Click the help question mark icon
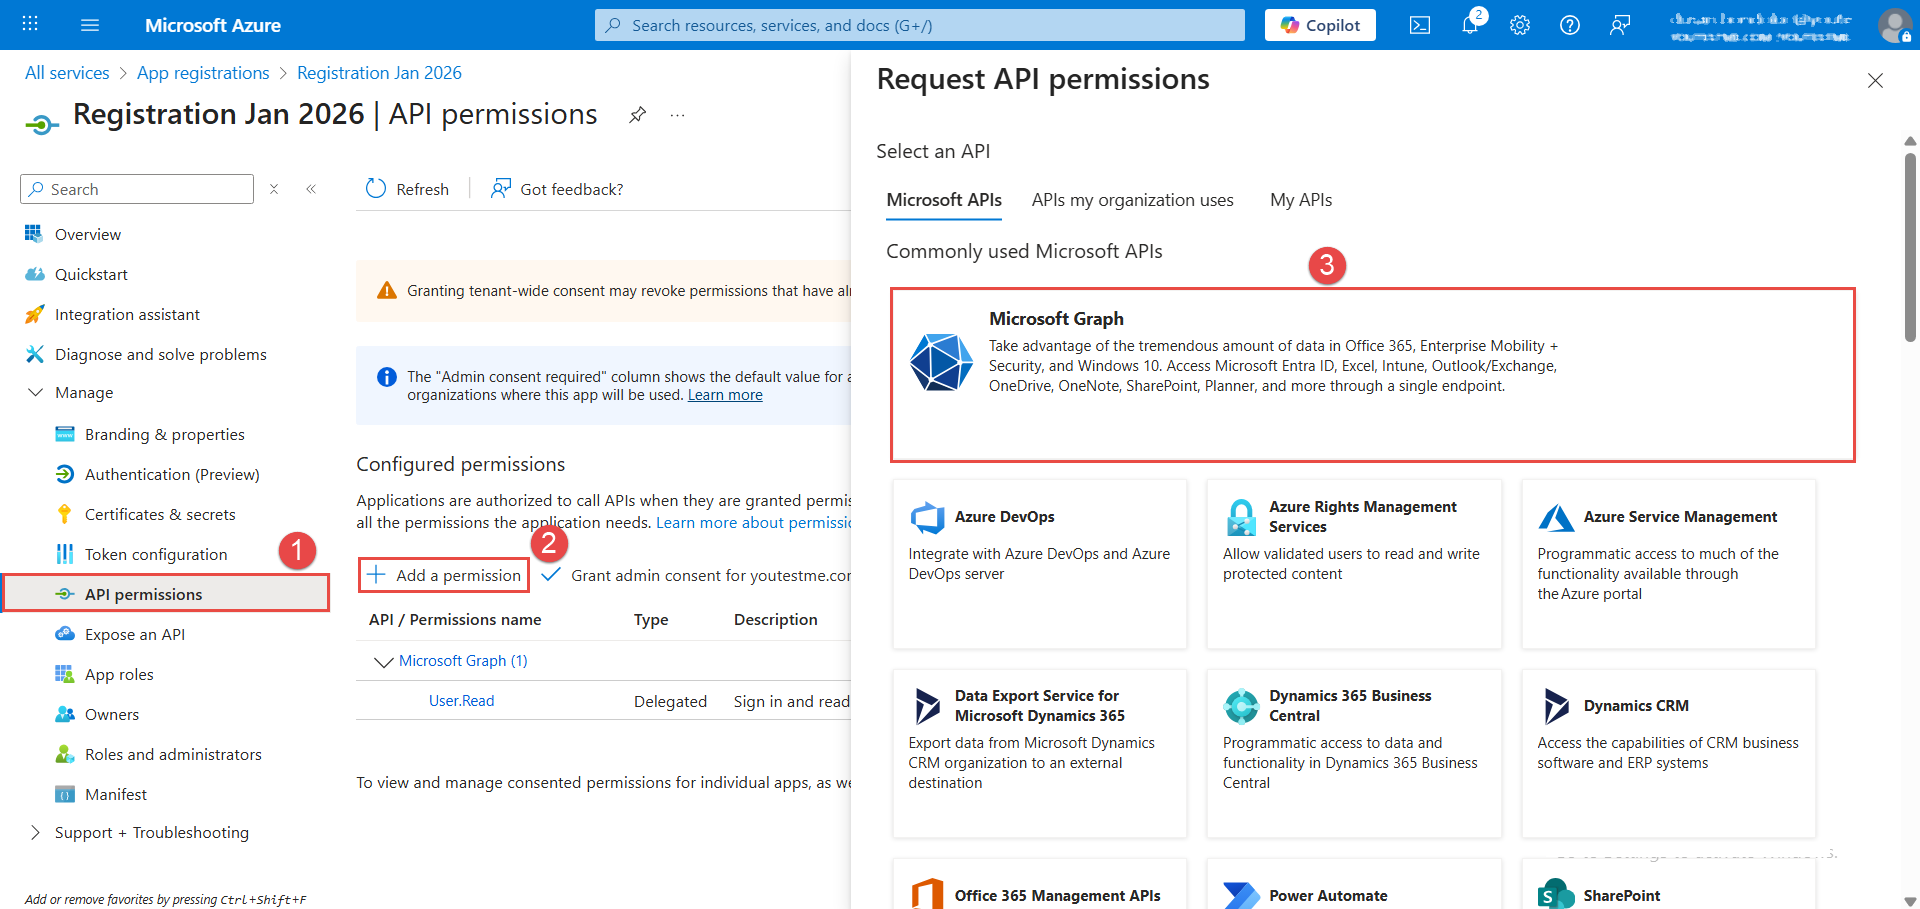 pos(1570,25)
